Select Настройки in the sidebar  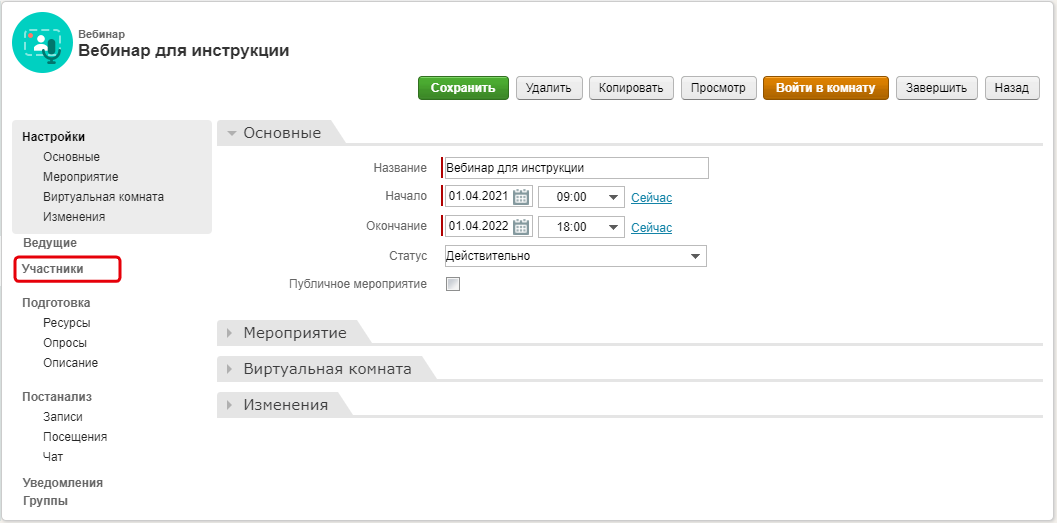(54, 137)
